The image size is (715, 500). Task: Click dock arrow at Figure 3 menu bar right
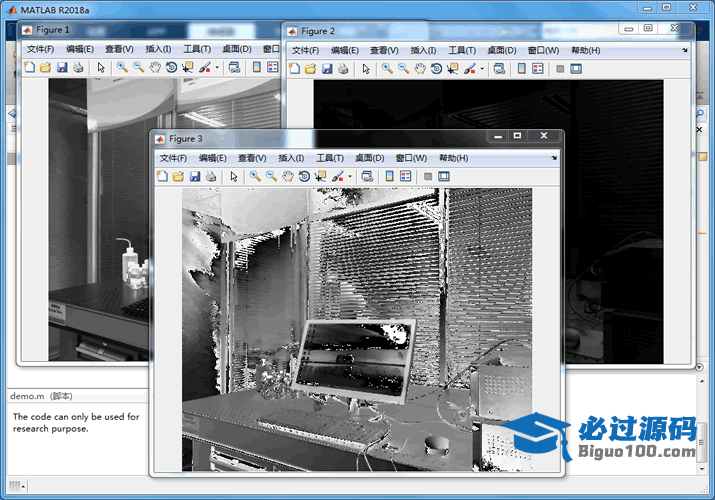click(555, 158)
